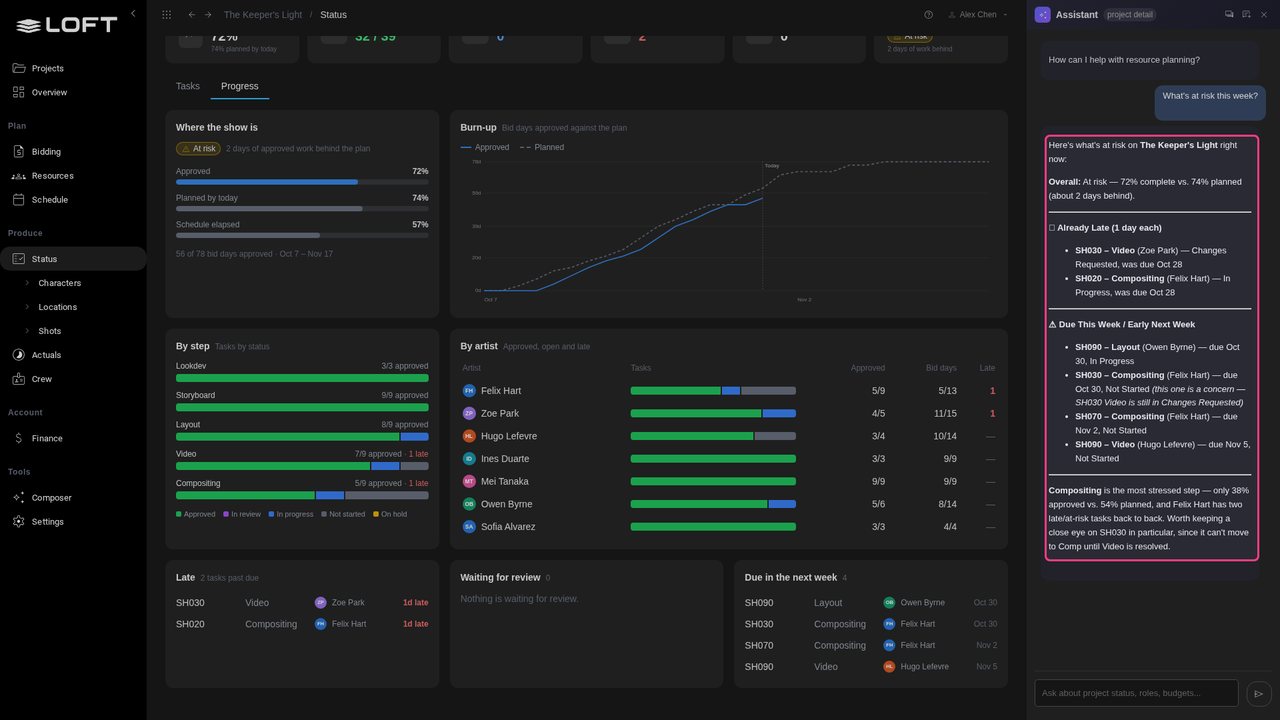Open Finance under Account

coord(73,438)
